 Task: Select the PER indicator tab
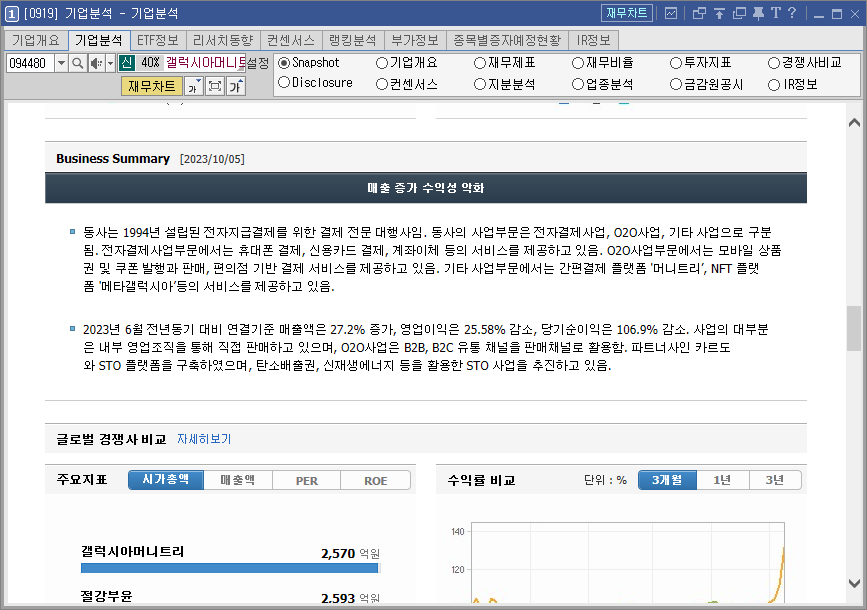tap(306, 480)
